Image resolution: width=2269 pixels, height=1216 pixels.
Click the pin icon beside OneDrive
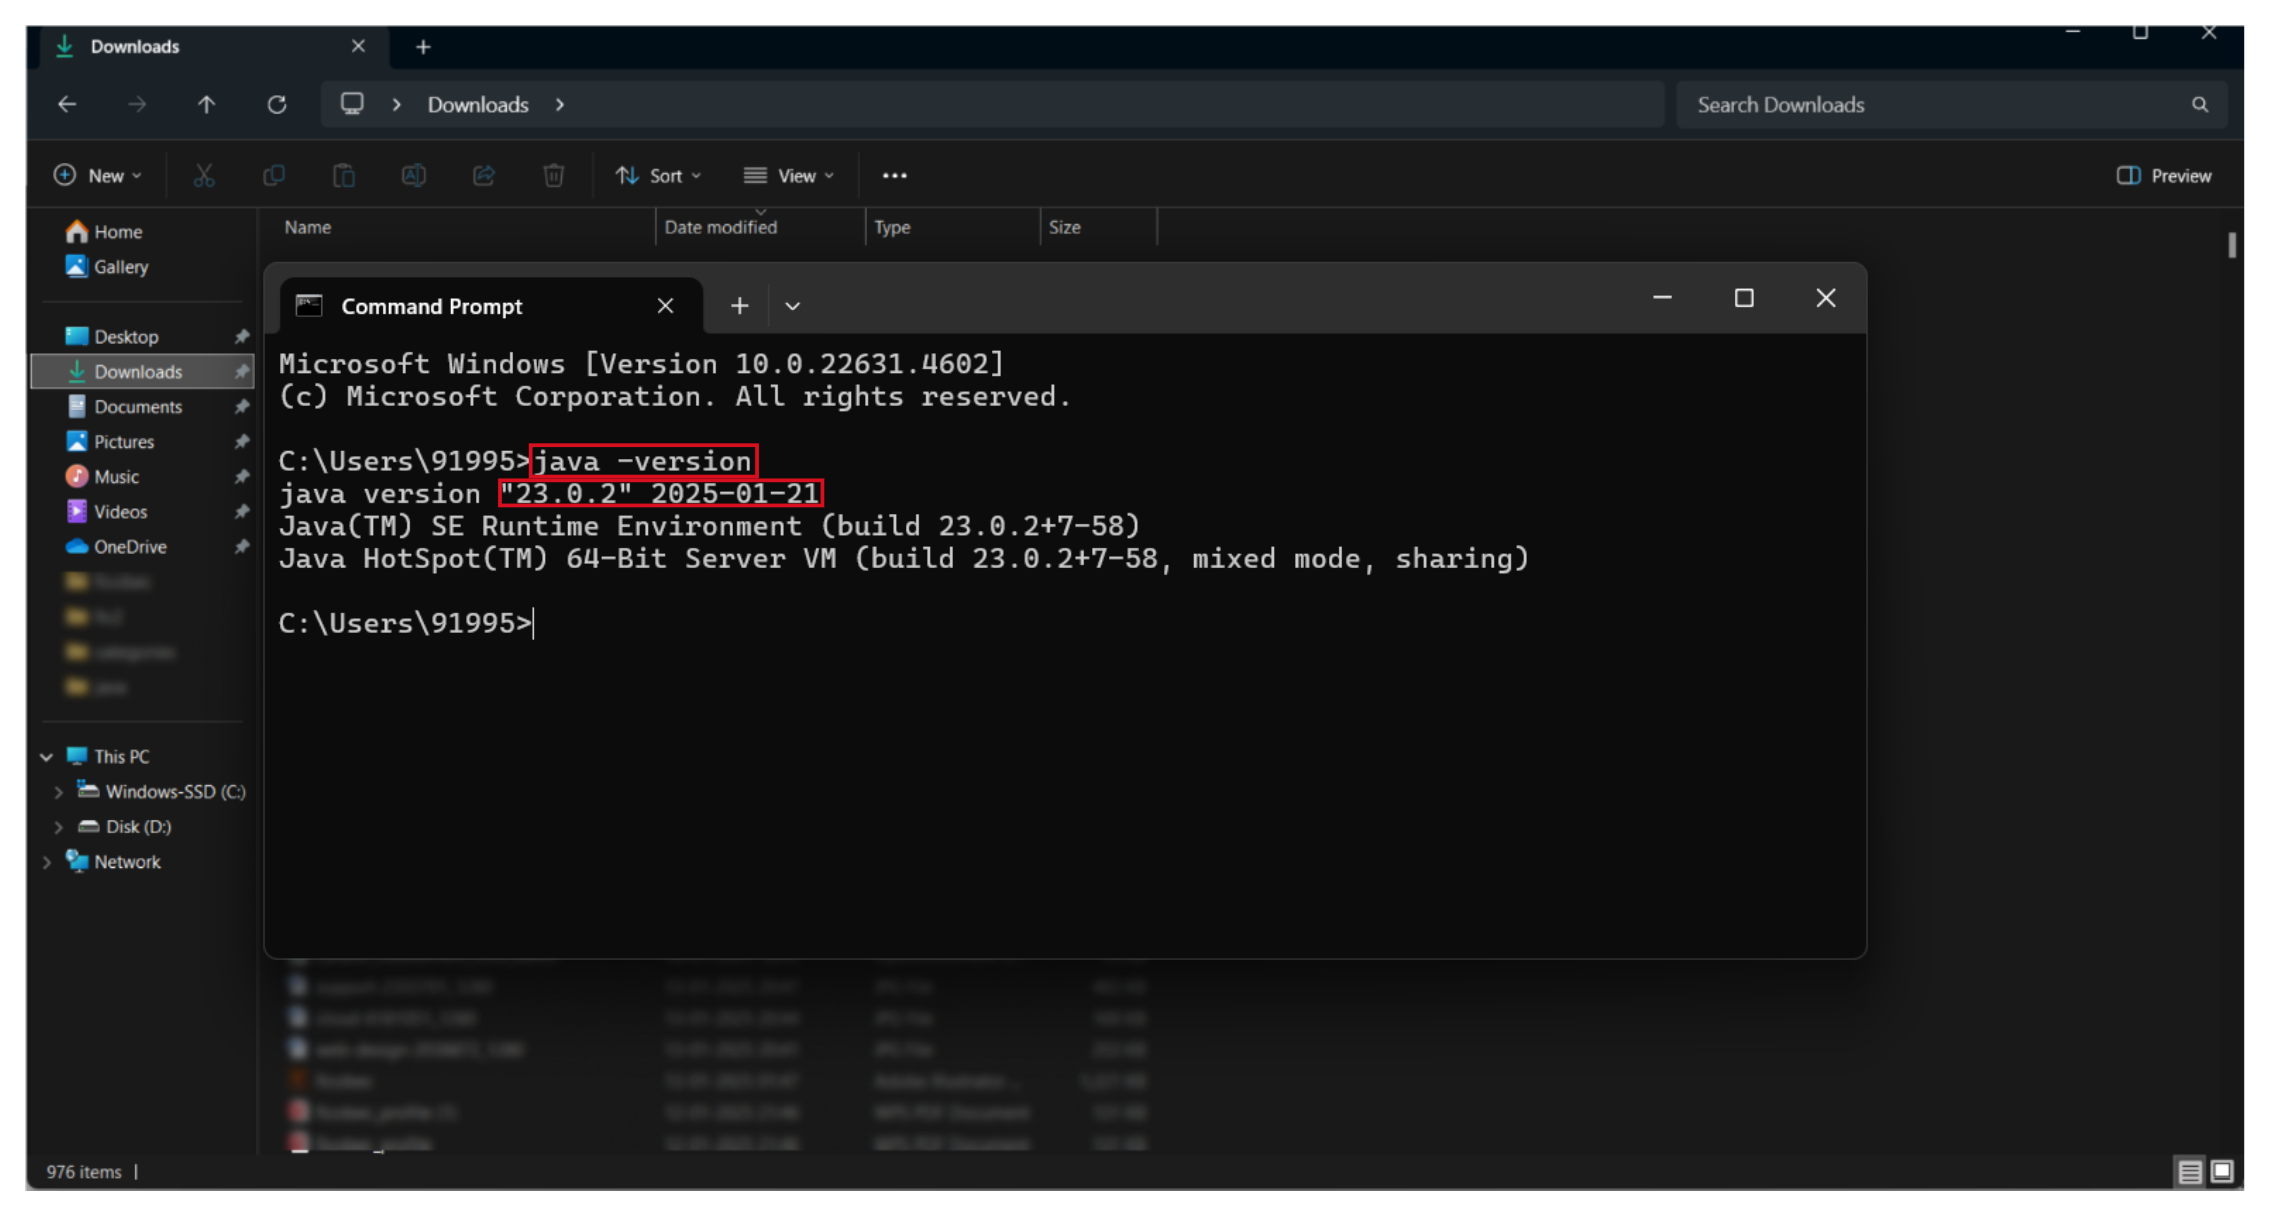tap(241, 546)
